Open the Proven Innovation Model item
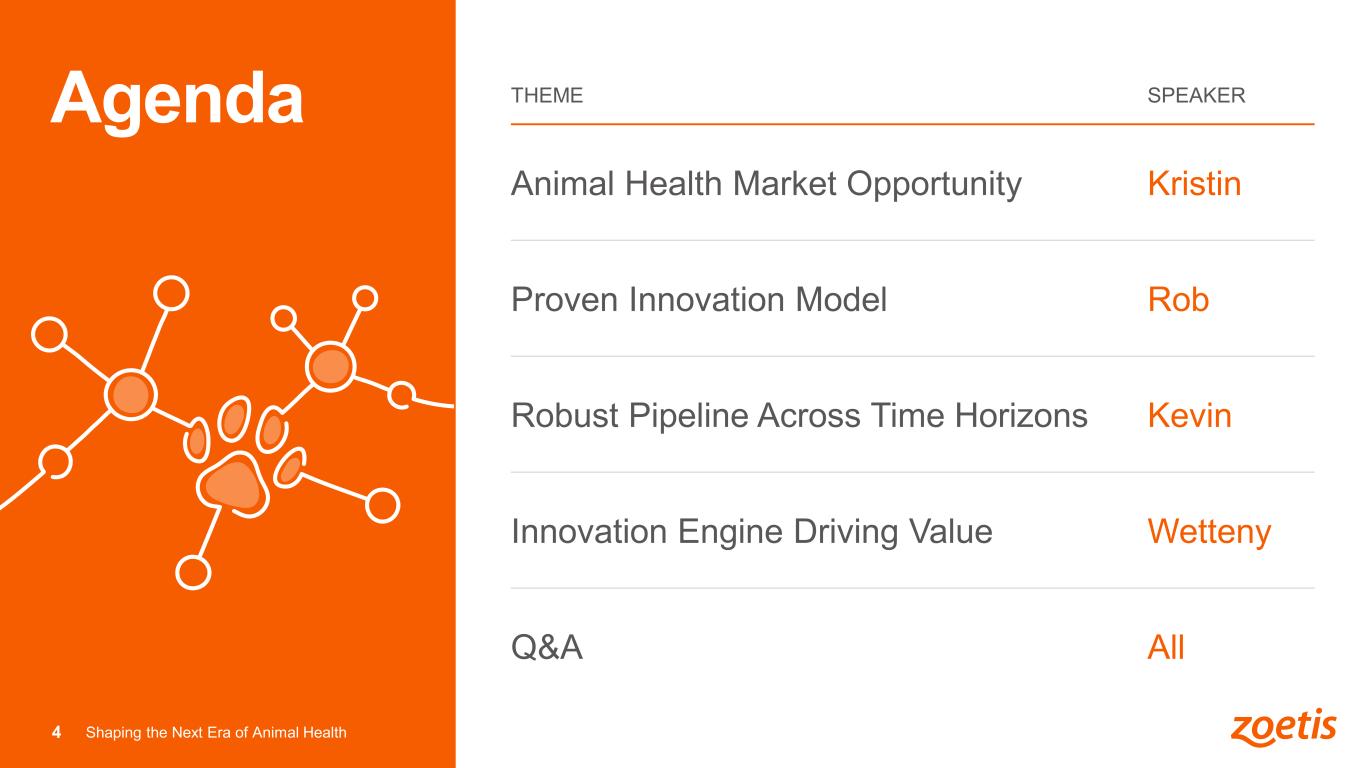The width and height of the screenshot is (1365, 768). [699, 300]
